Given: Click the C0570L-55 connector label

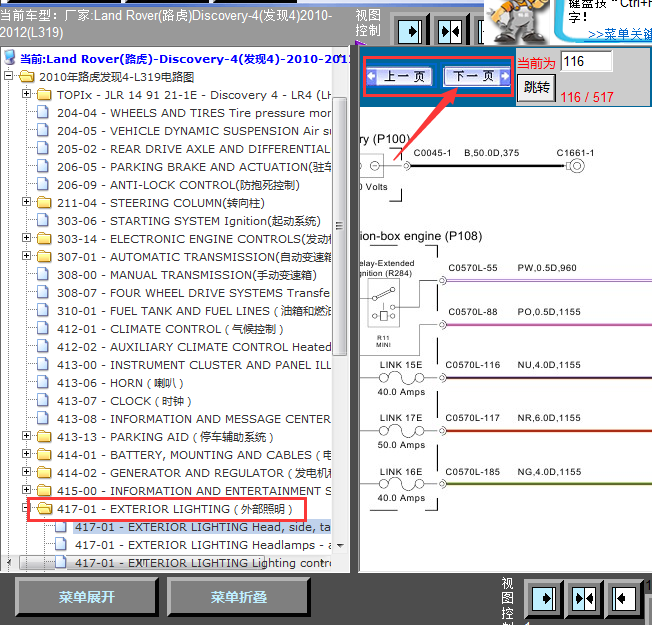Looking at the screenshot, I should click(473, 267).
